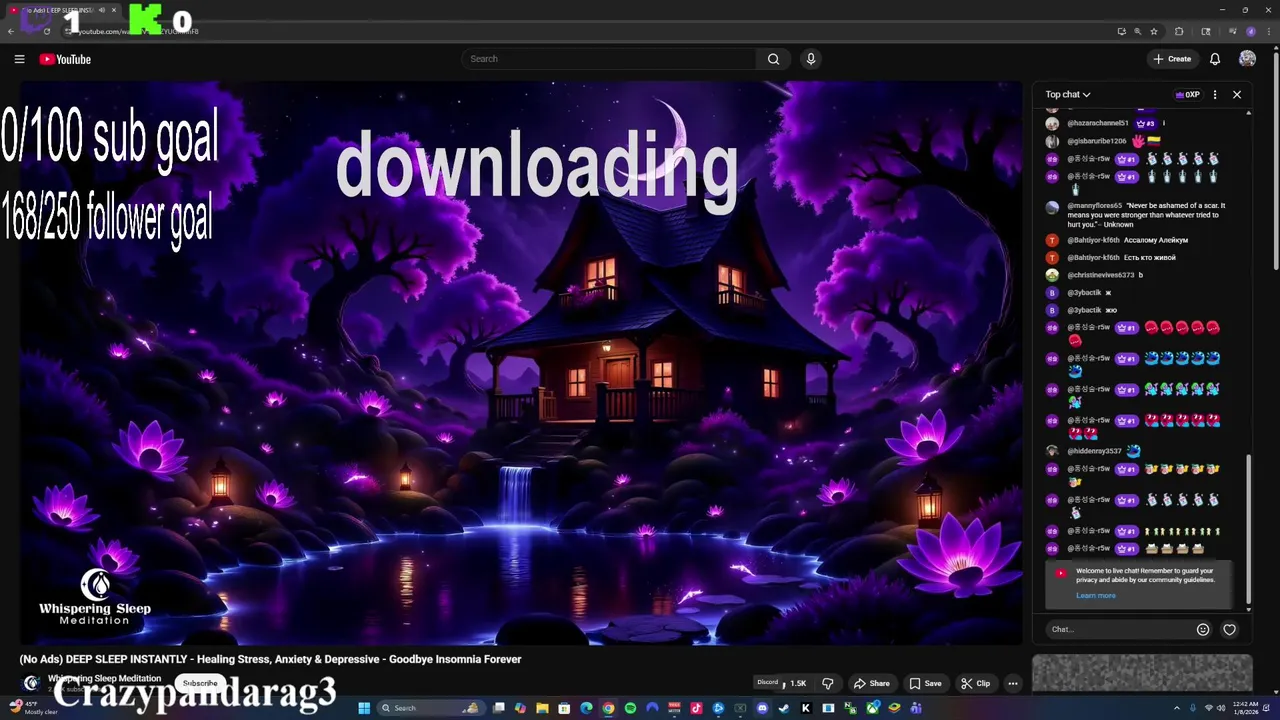Image resolution: width=1280 pixels, height=720 pixels.
Task: Dislike the video
Action: pos(827,683)
